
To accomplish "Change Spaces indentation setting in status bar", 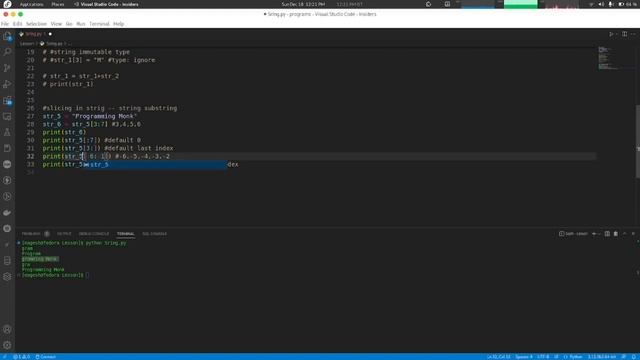I will point(524,357).
